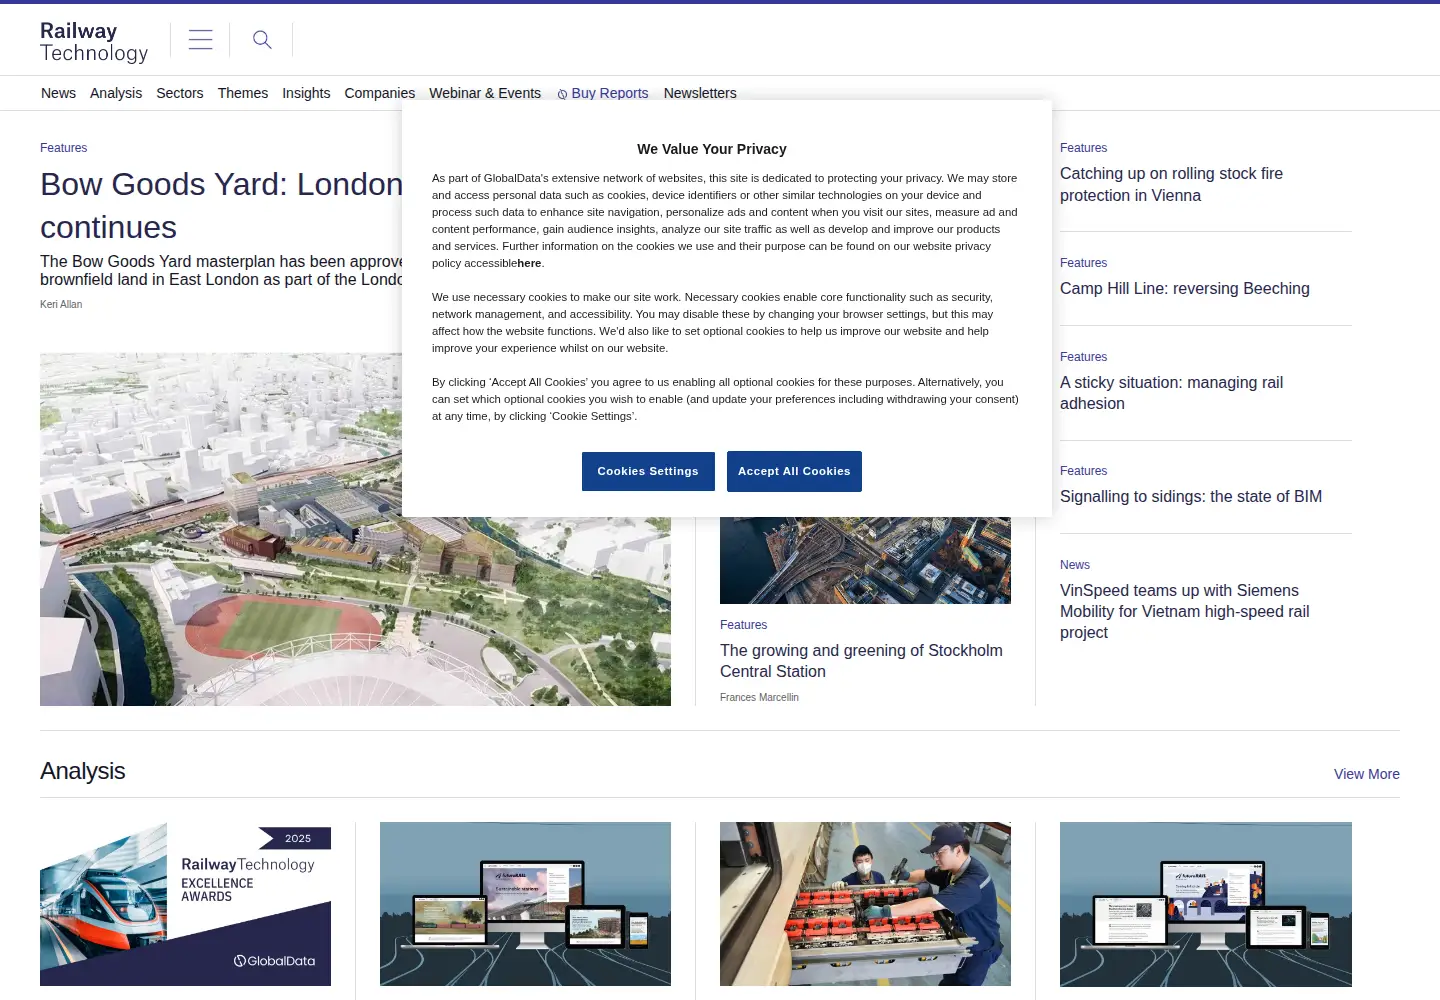Open the hamburger menu icon
Viewport: 1440px width, 1000px height.
click(x=200, y=40)
